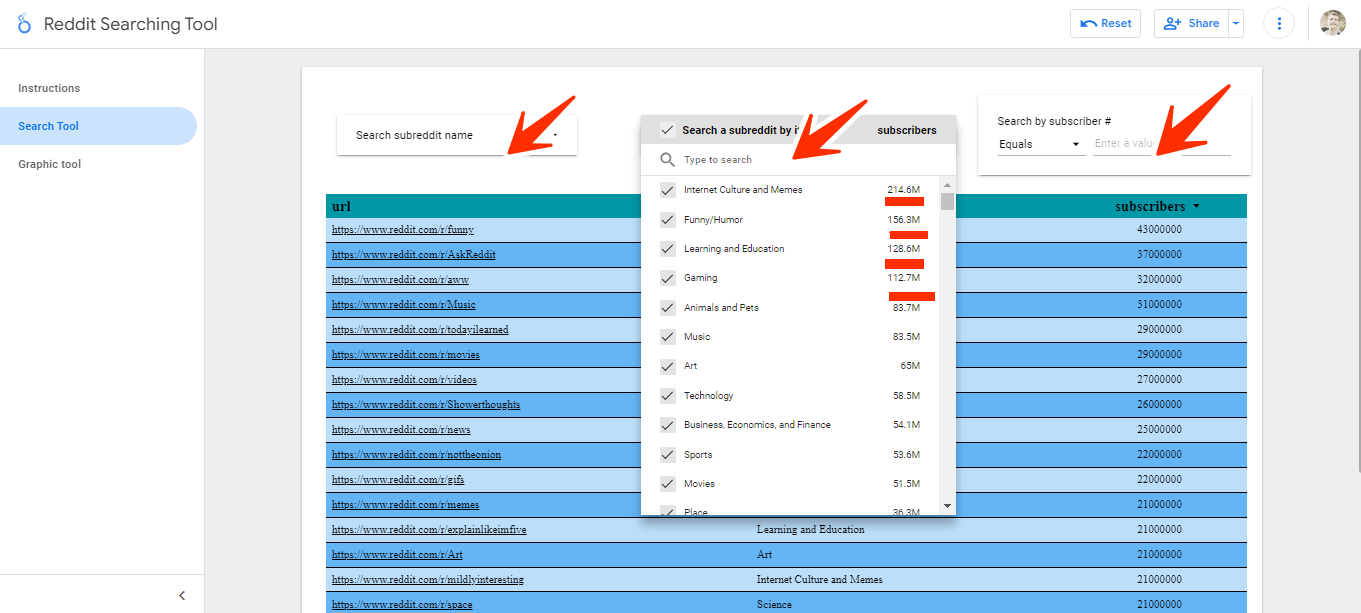Open the r/movies link
Screen dimensions: 1361x613
tap(406, 355)
